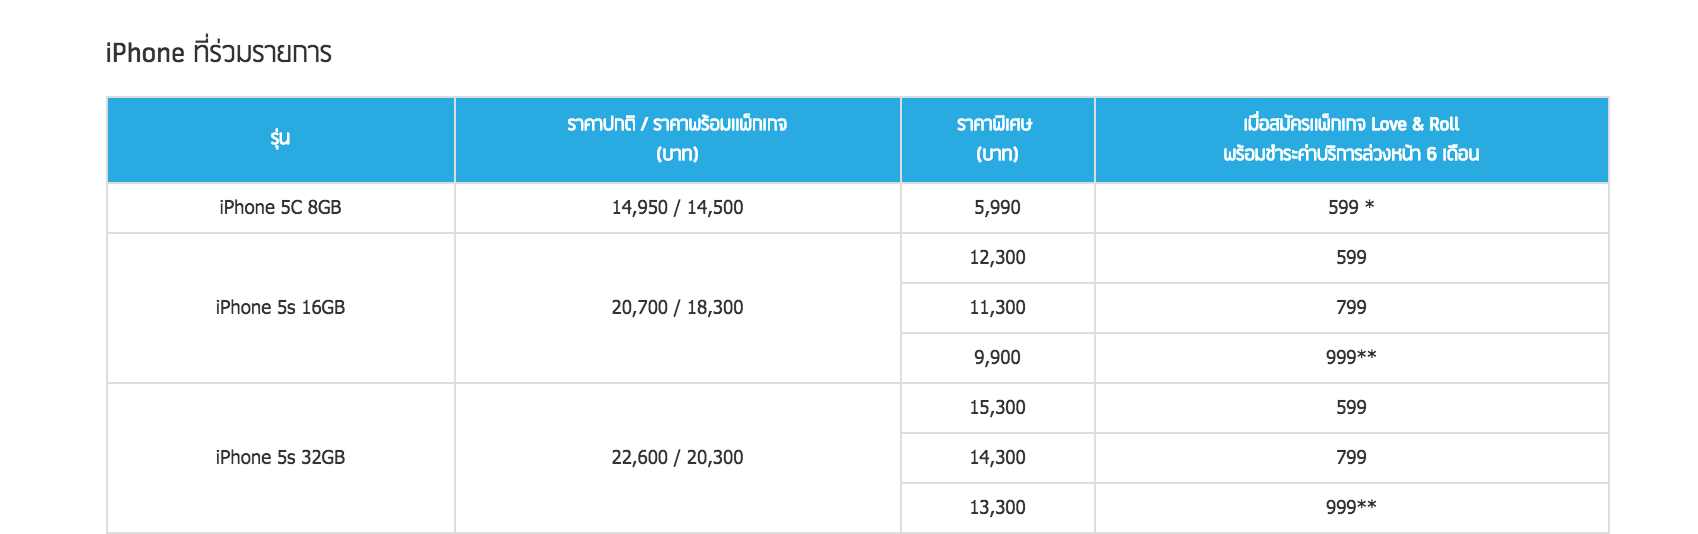Viewport: 1698px width, 534px height.
Task: Select the "ราคาปกติ / ราคาพร้อมแพ็กเกจ" column header
Action: (677, 139)
